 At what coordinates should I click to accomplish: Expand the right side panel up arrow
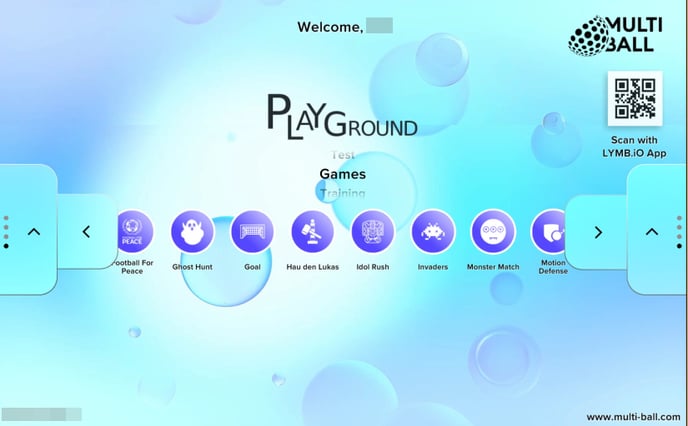click(x=652, y=232)
